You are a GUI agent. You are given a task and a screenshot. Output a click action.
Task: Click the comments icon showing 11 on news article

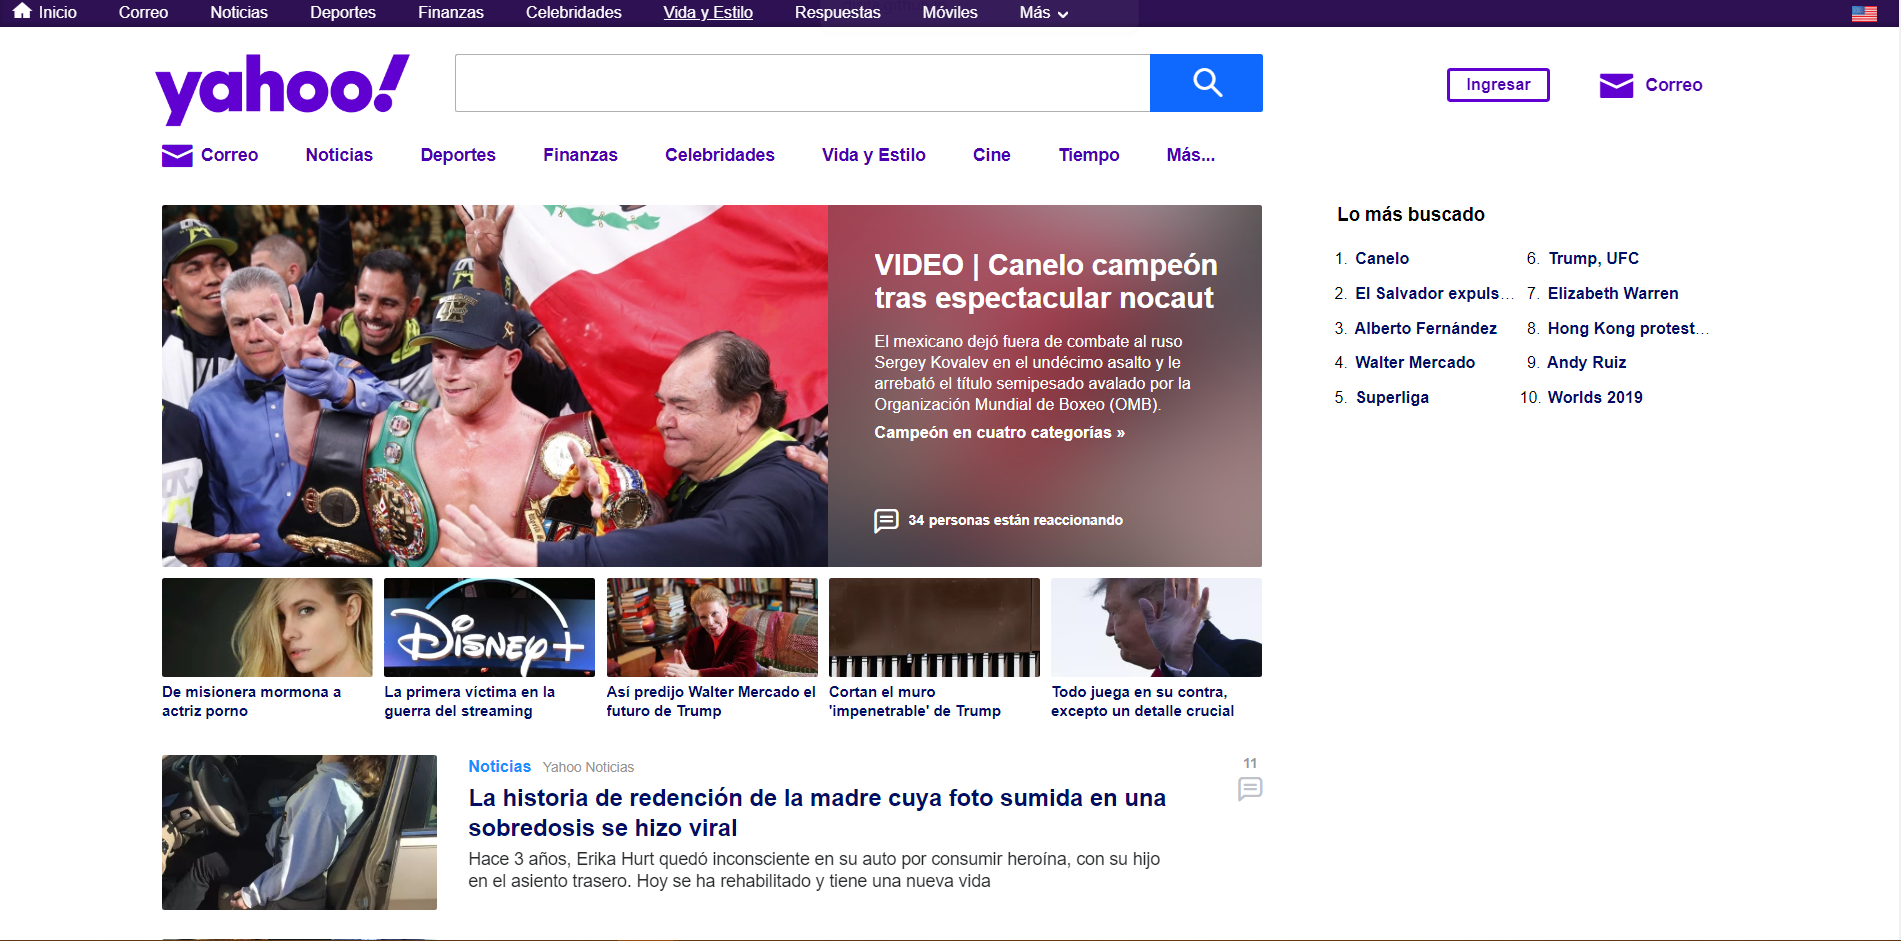[x=1250, y=789]
